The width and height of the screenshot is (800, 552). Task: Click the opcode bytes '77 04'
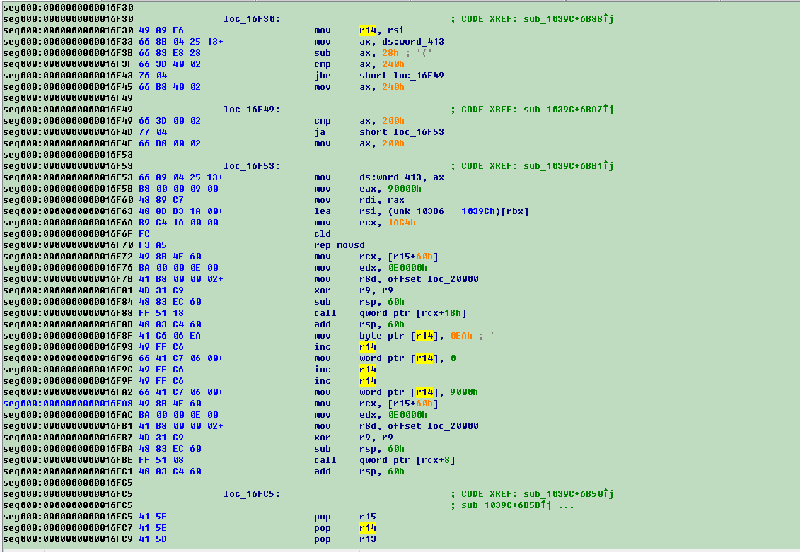pyautogui.click(x=153, y=132)
